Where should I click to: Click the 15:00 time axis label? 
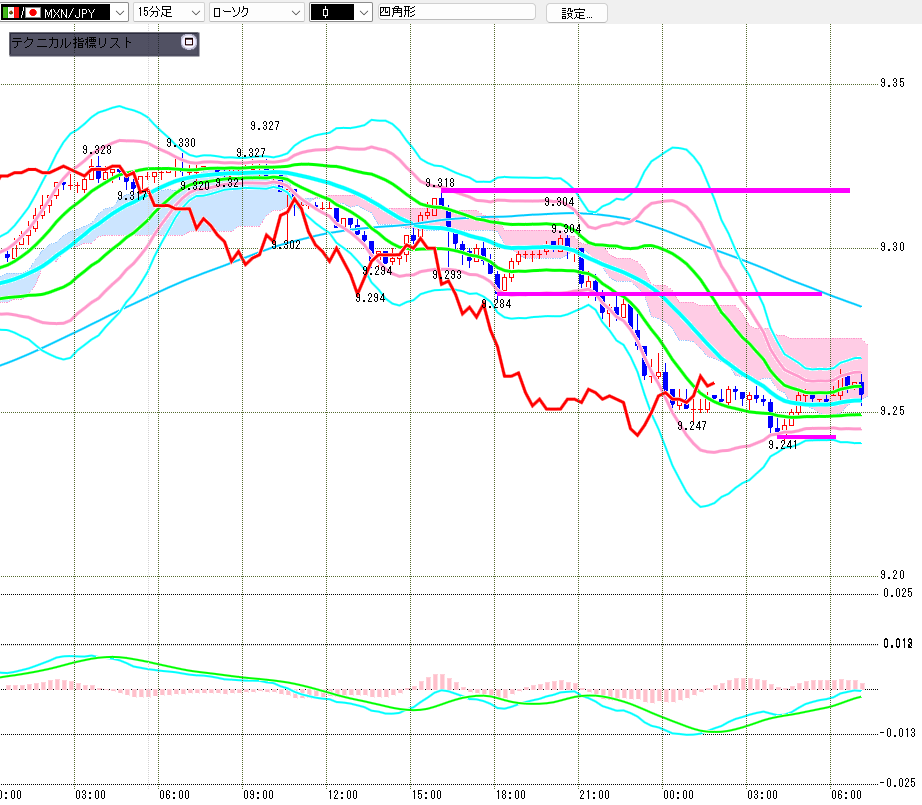click(x=426, y=795)
